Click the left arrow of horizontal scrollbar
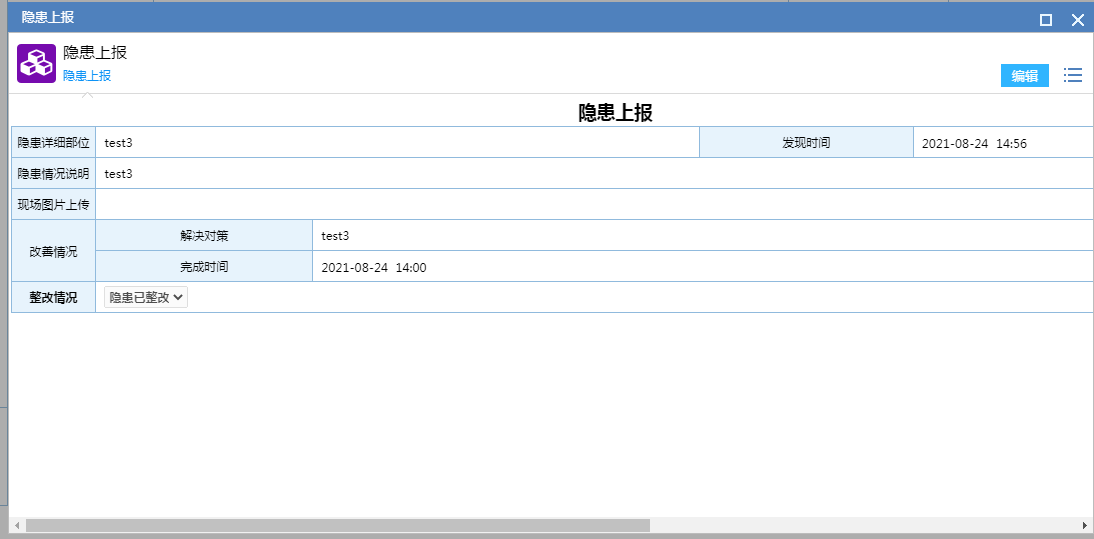1094x539 pixels. (16, 525)
